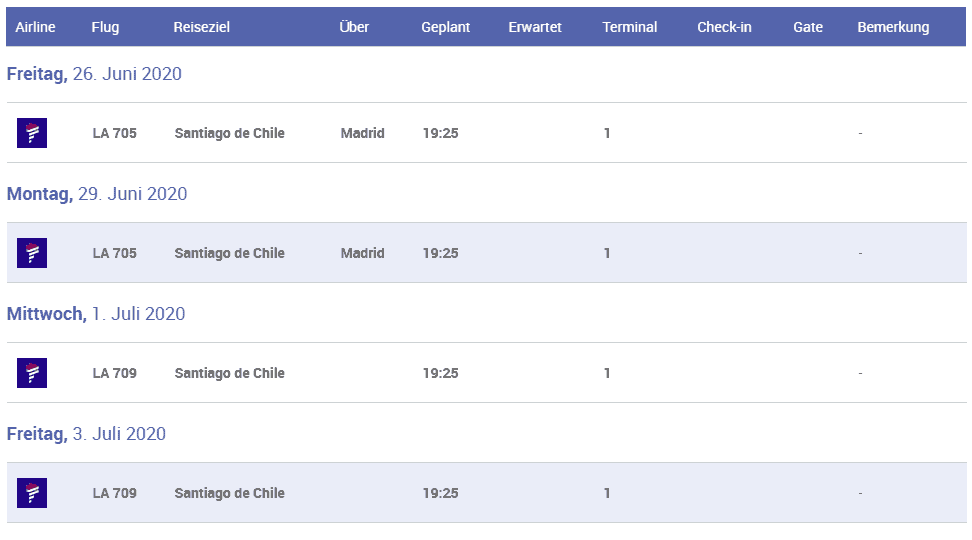Click Santiago de Chile destination on 1. Juli row
972x540 pixels.
click(229, 373)
